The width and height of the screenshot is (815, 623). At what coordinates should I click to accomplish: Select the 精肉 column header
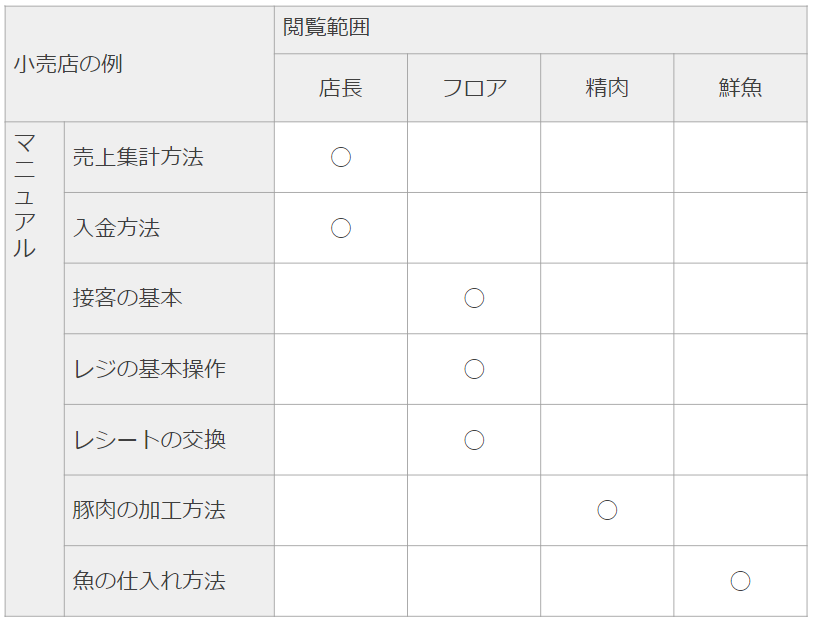[607, 88]
